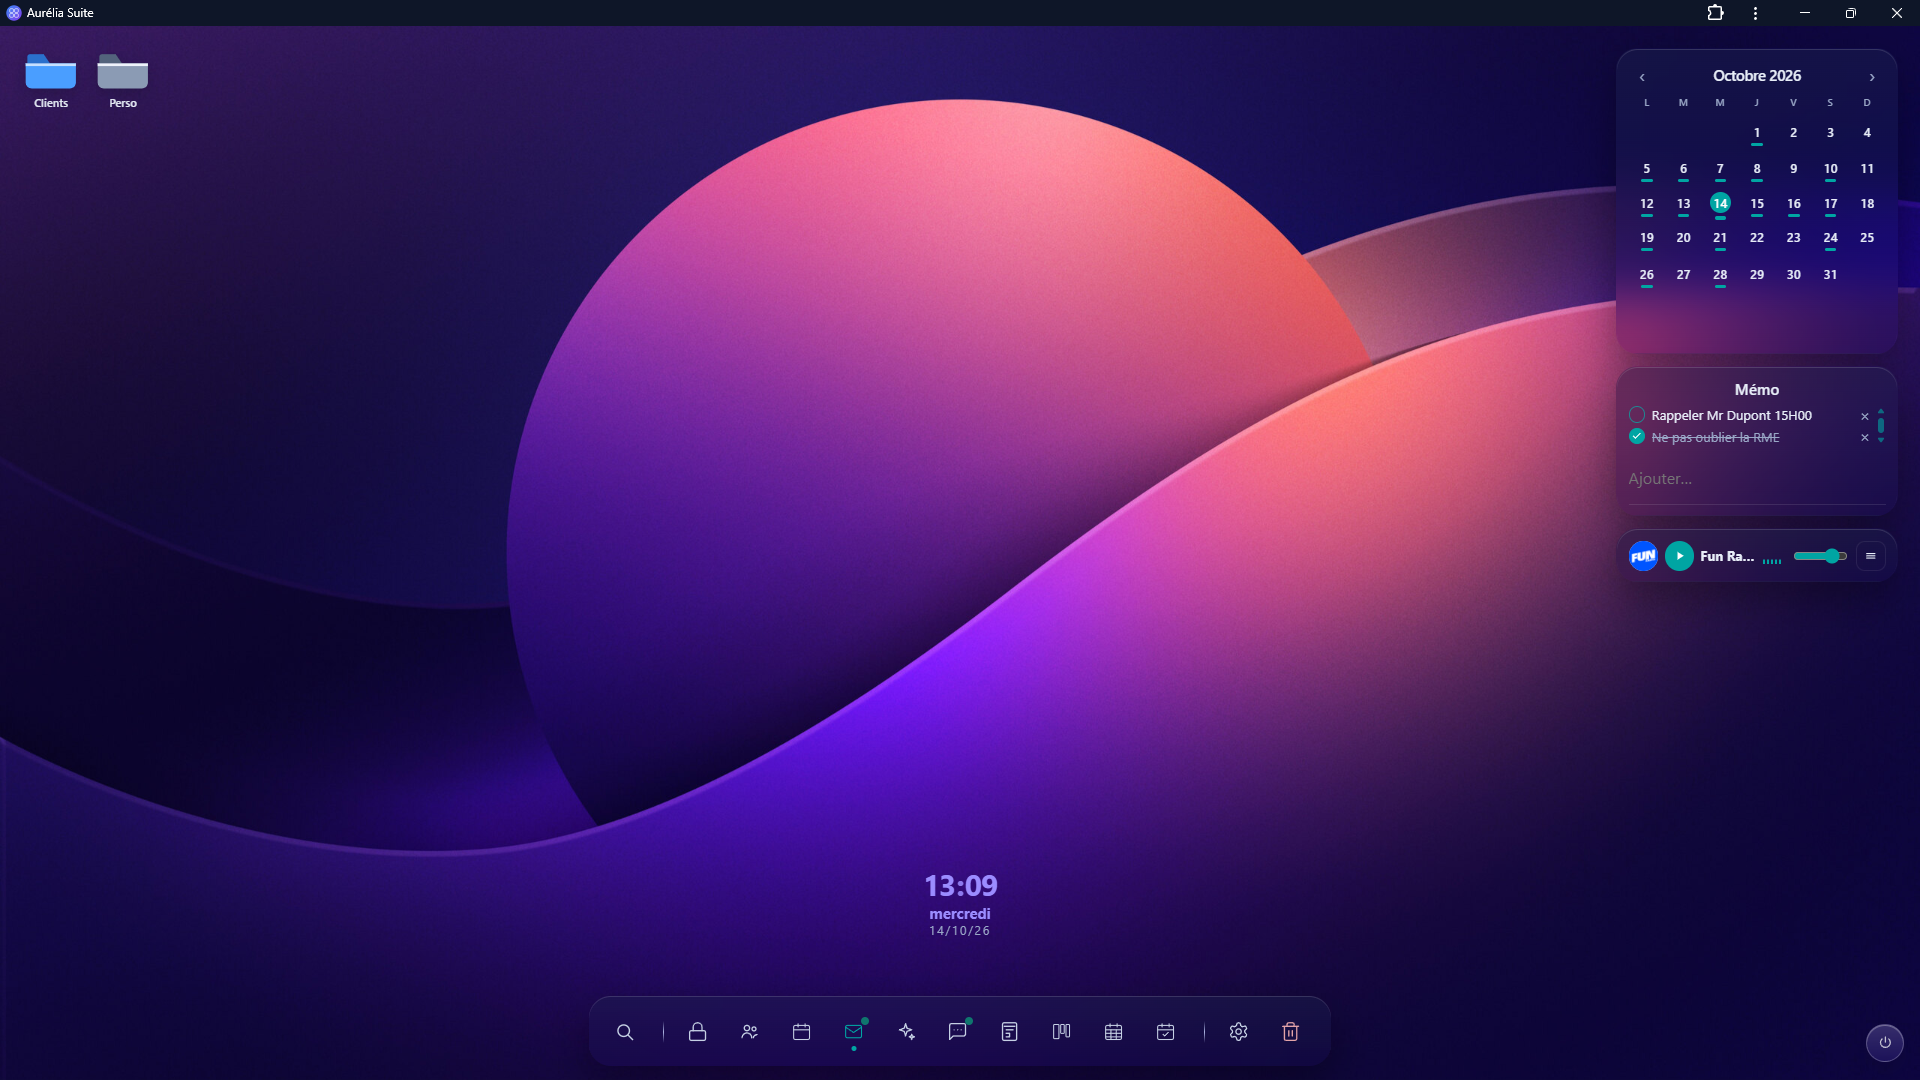Select today, October 14, in calendar
Image resolution: width=1920 pixels, height=1080 pixels.
pyautogui.click(x=1720, y=203)
